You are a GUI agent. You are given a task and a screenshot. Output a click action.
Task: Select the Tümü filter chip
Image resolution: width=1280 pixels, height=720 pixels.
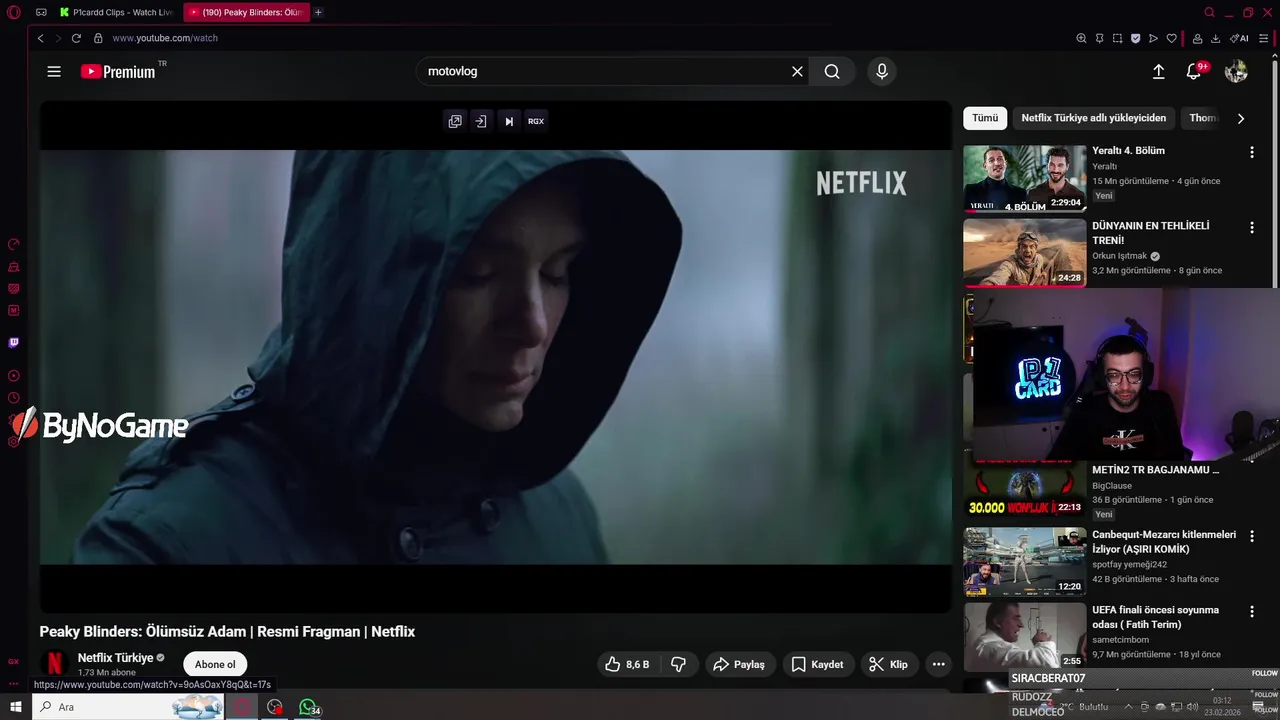985,118
